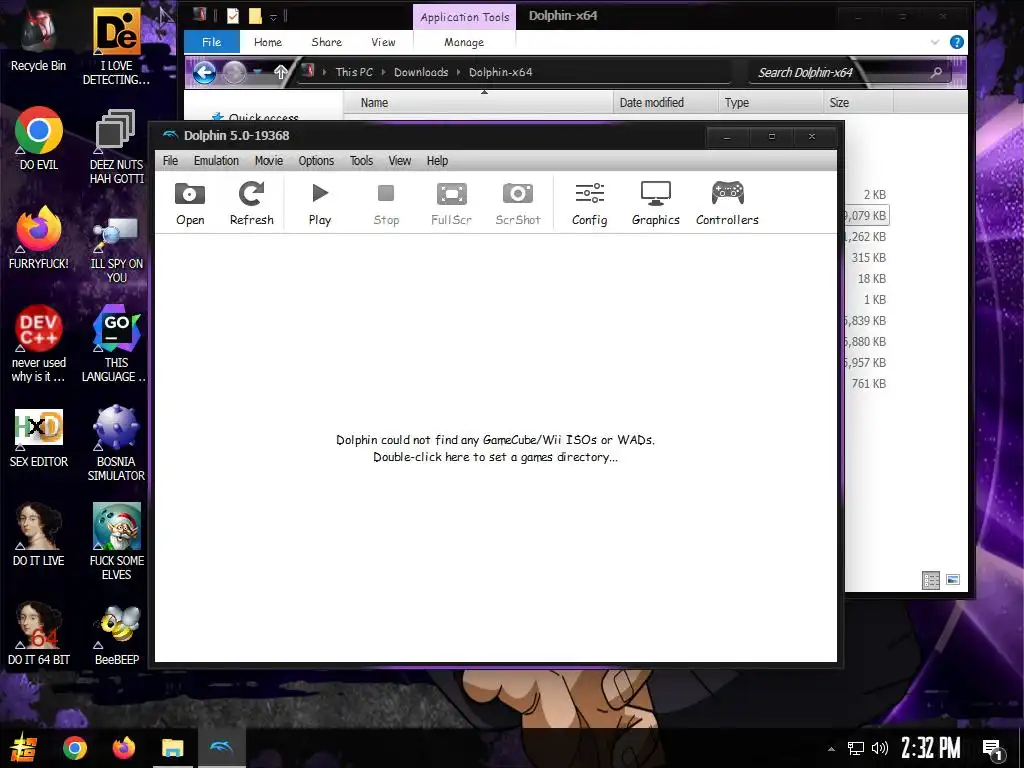1024x768 pixels.
Task: Go forward using the Explorer forward arrow
Action: click(x=234, y=72)
